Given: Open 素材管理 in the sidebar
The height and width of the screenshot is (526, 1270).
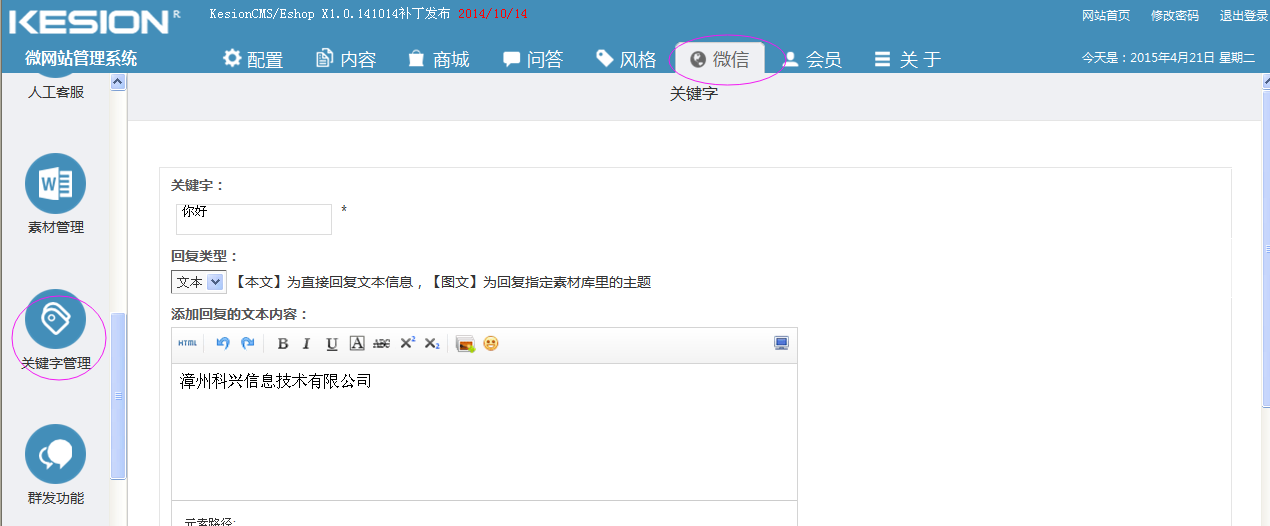Looking at the screenshot, I should pos(56,194).
